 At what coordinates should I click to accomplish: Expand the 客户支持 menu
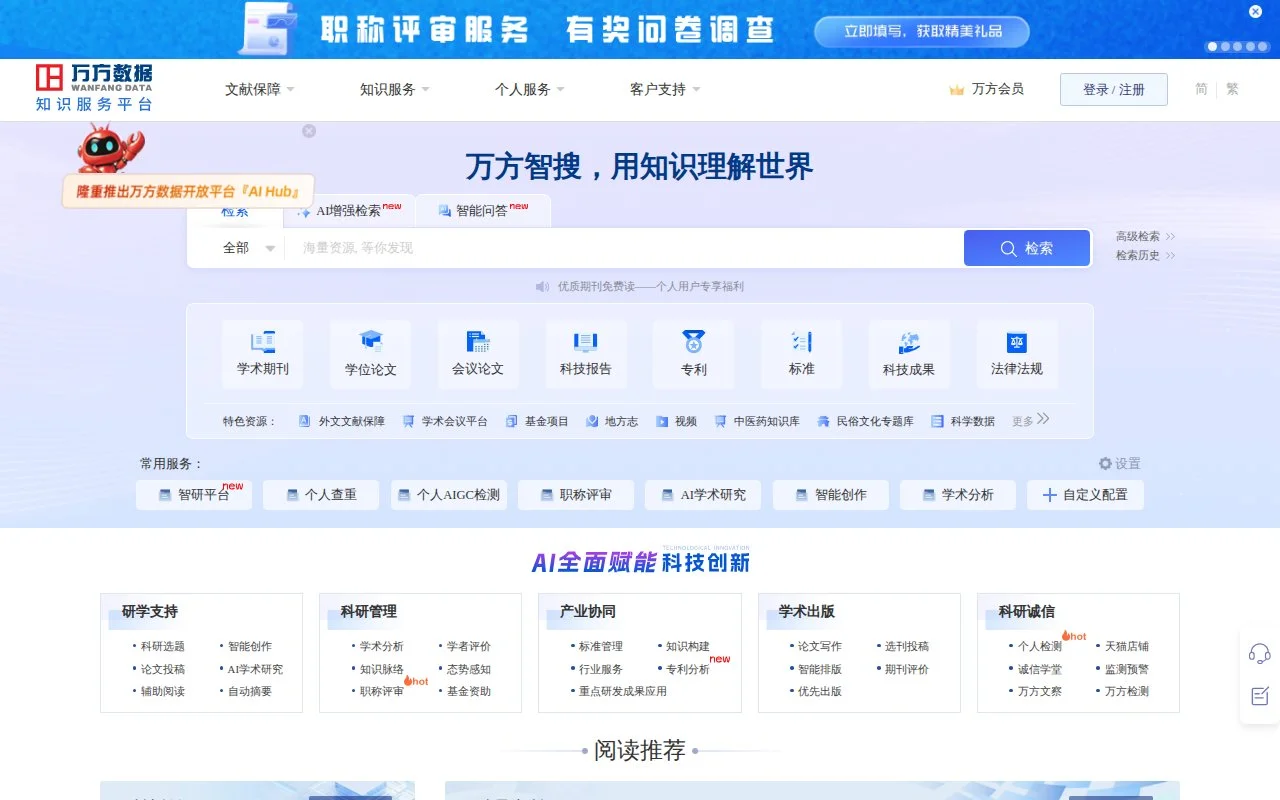665,89
